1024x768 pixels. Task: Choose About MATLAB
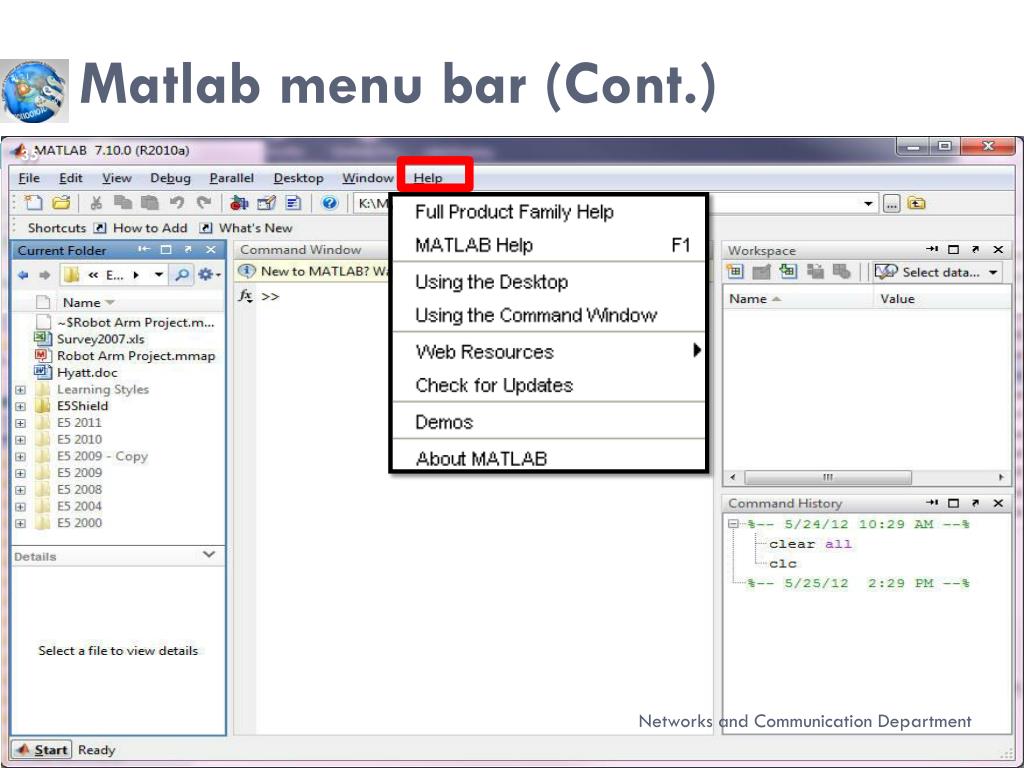coord(549,458)
